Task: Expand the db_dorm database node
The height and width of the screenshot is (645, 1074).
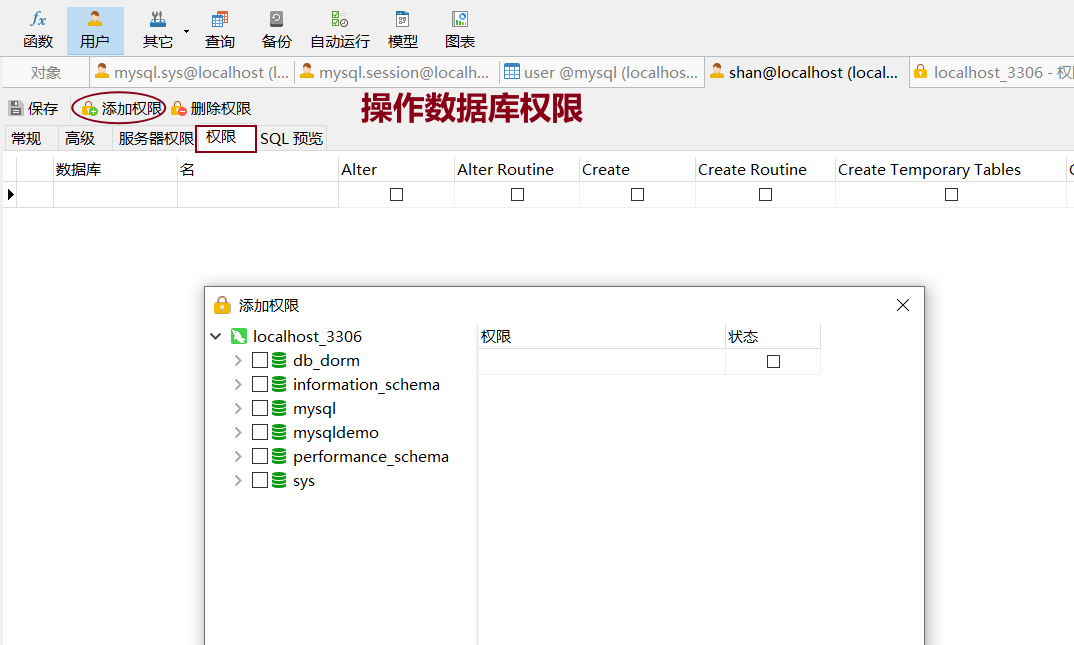Action: tap(238, 360)
